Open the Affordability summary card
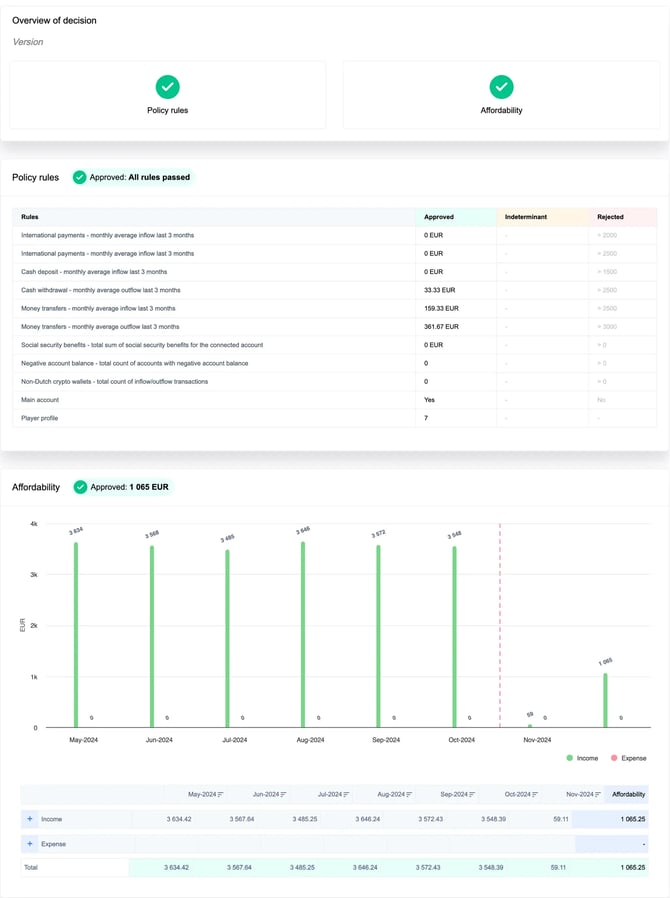The width and height of the screenshot is (670, 898). point(502,95)
